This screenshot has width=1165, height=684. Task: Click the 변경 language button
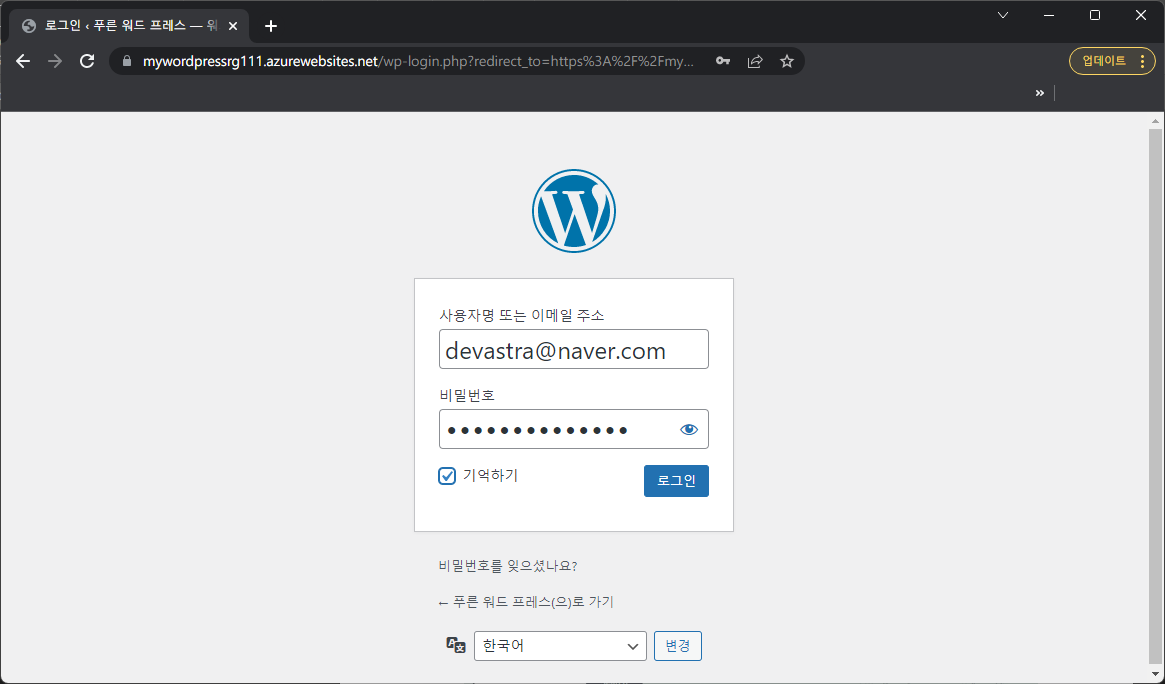click(678, 646)
